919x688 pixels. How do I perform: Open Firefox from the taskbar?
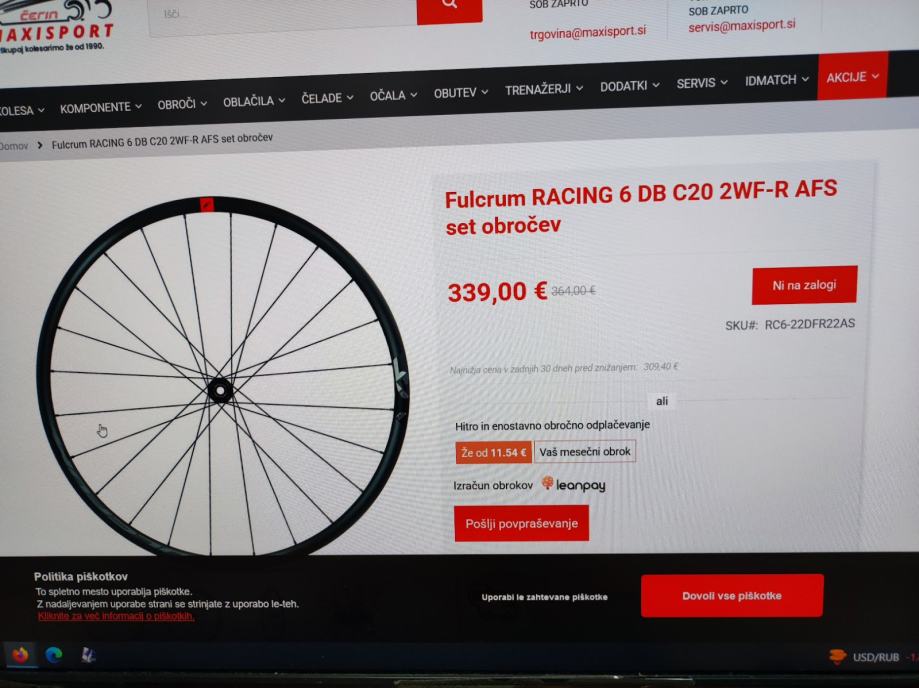(20, 654)
